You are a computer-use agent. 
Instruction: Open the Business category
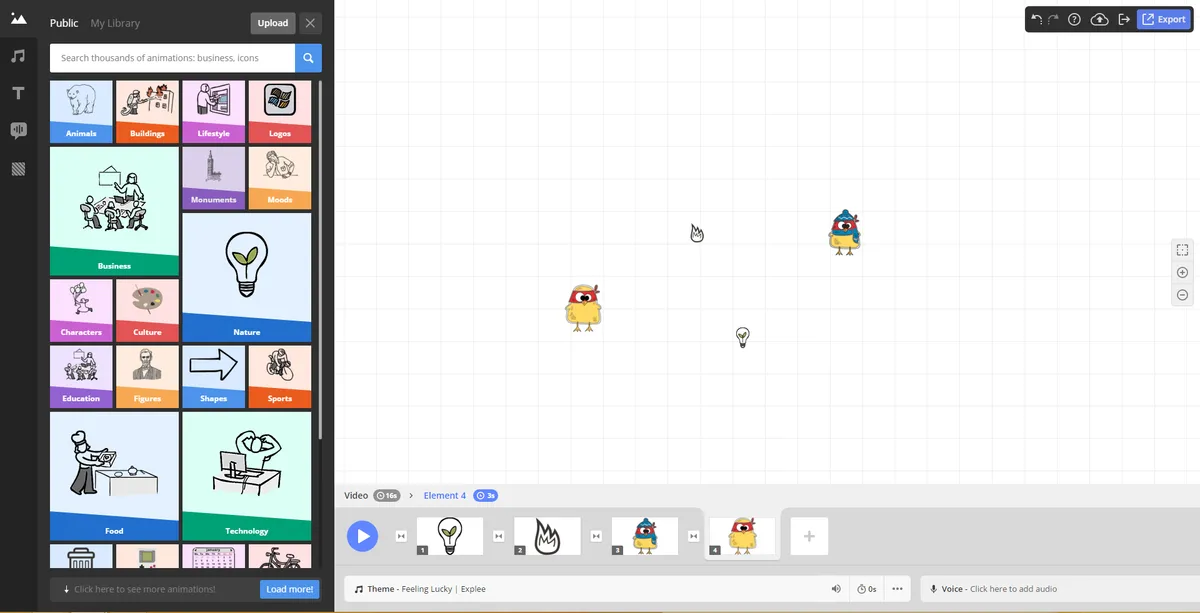[x=114, y=211]
